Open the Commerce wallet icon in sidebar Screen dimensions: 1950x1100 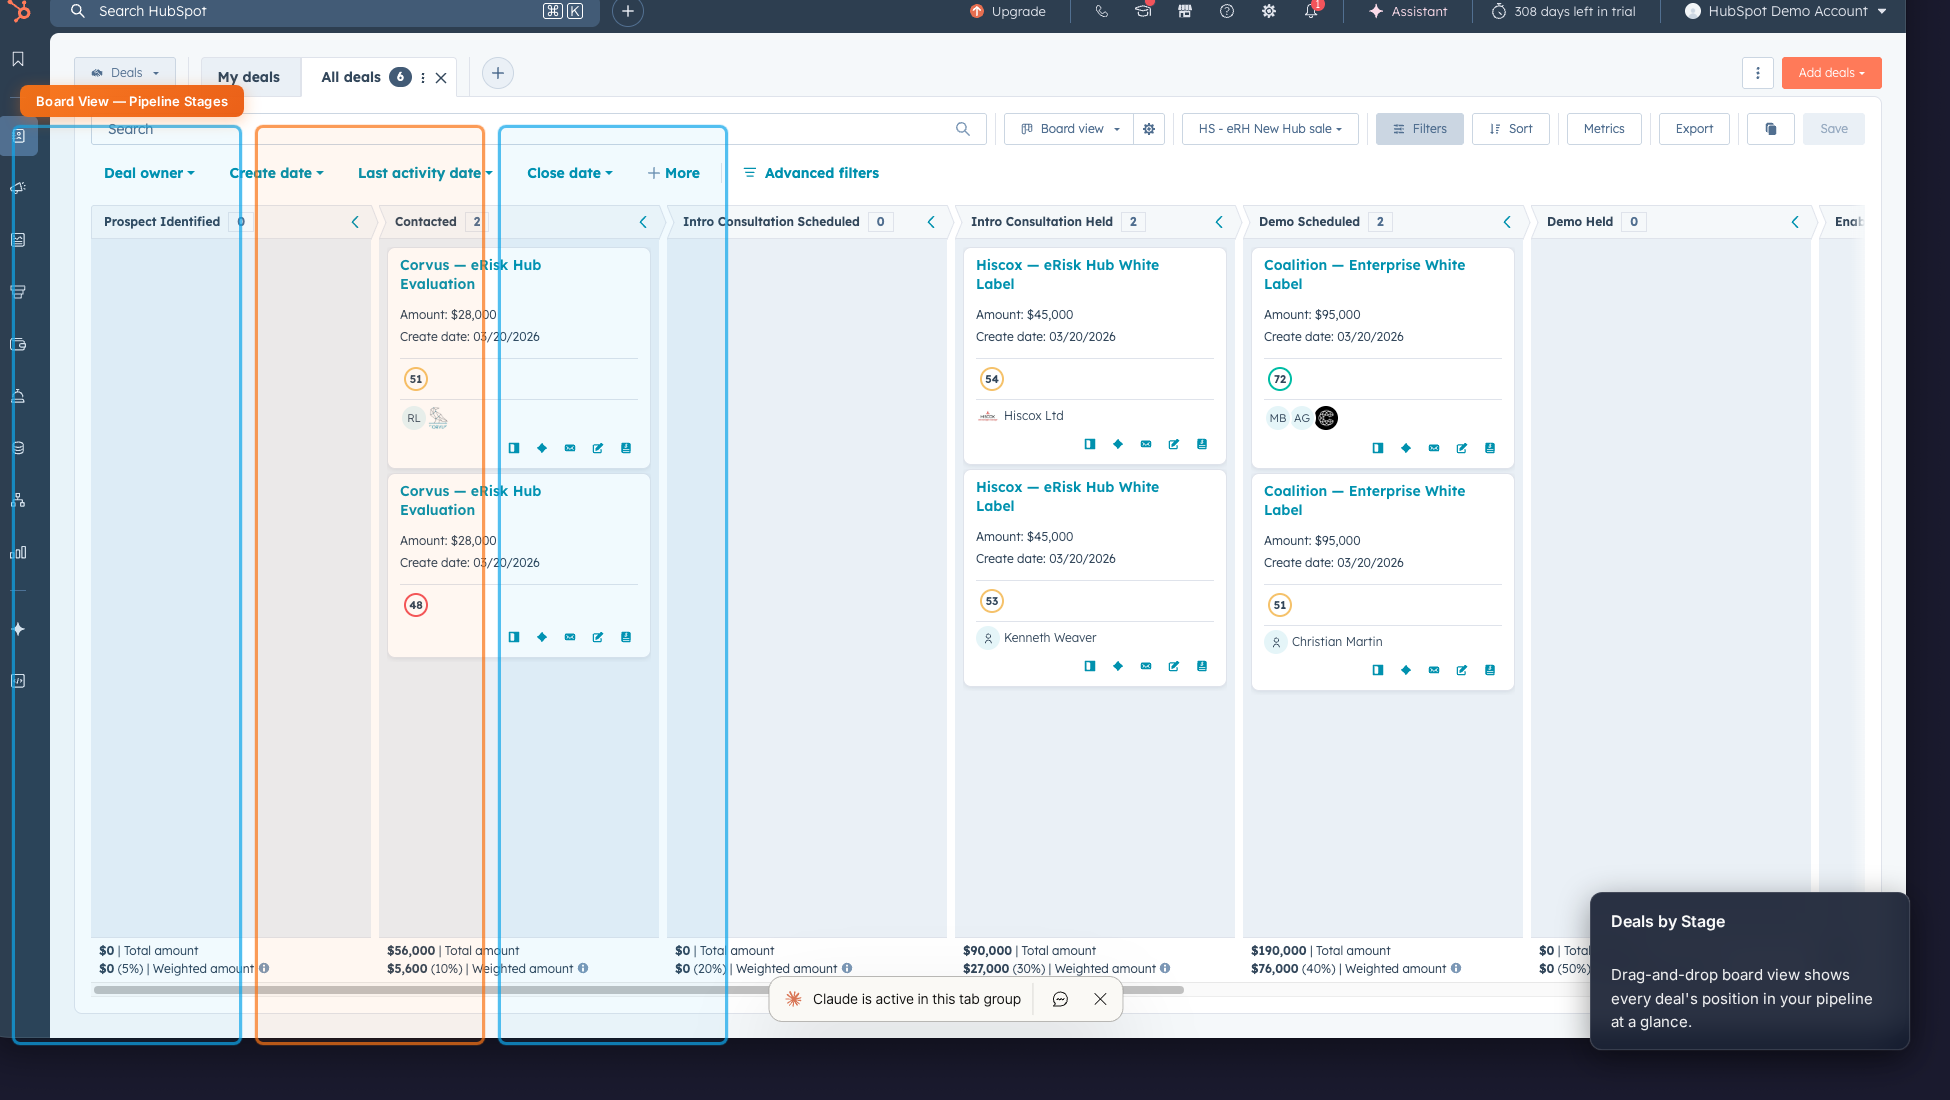point(18,344)
